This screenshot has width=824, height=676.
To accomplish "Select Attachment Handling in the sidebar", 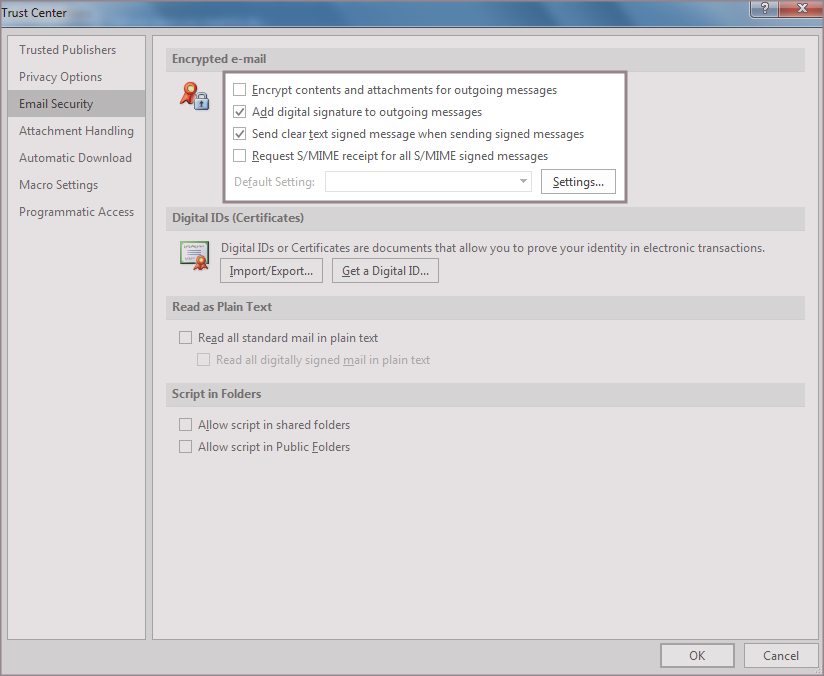I will pyautogui.click(x=76, y=131).
